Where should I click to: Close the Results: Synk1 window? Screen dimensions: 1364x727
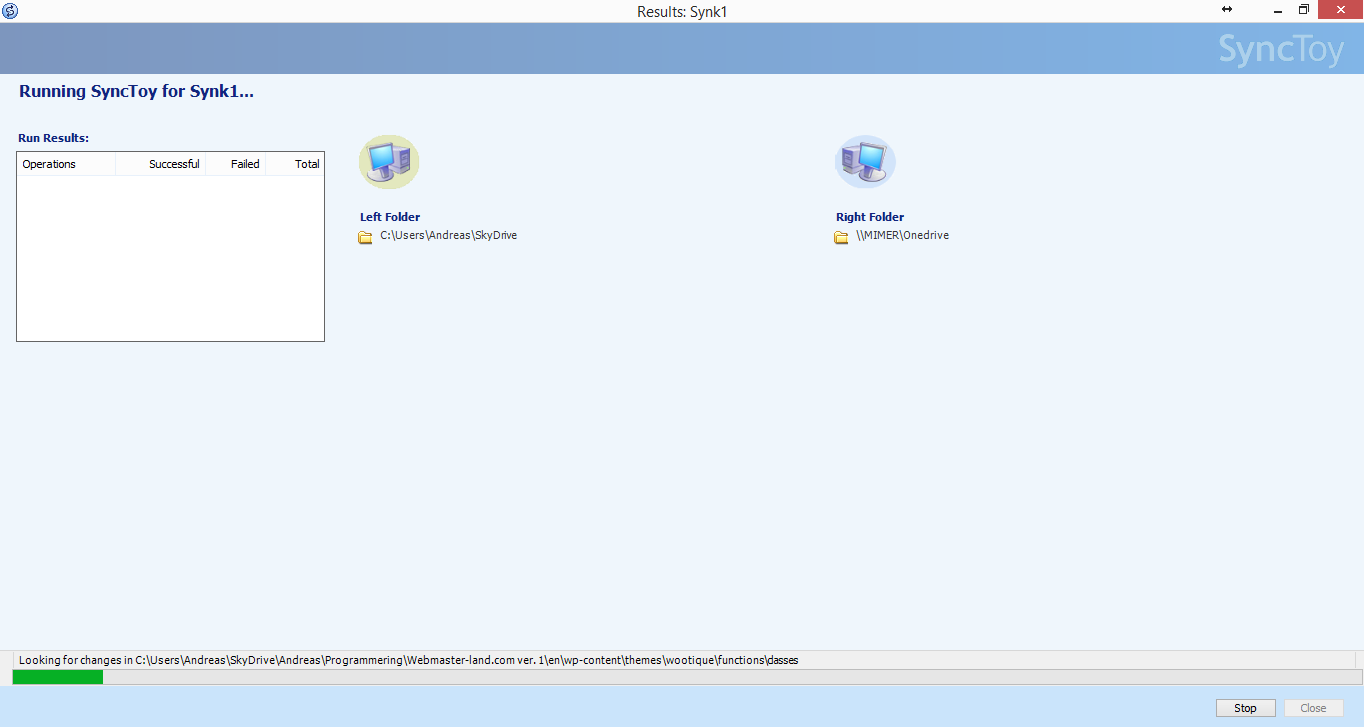[1341, 10]
